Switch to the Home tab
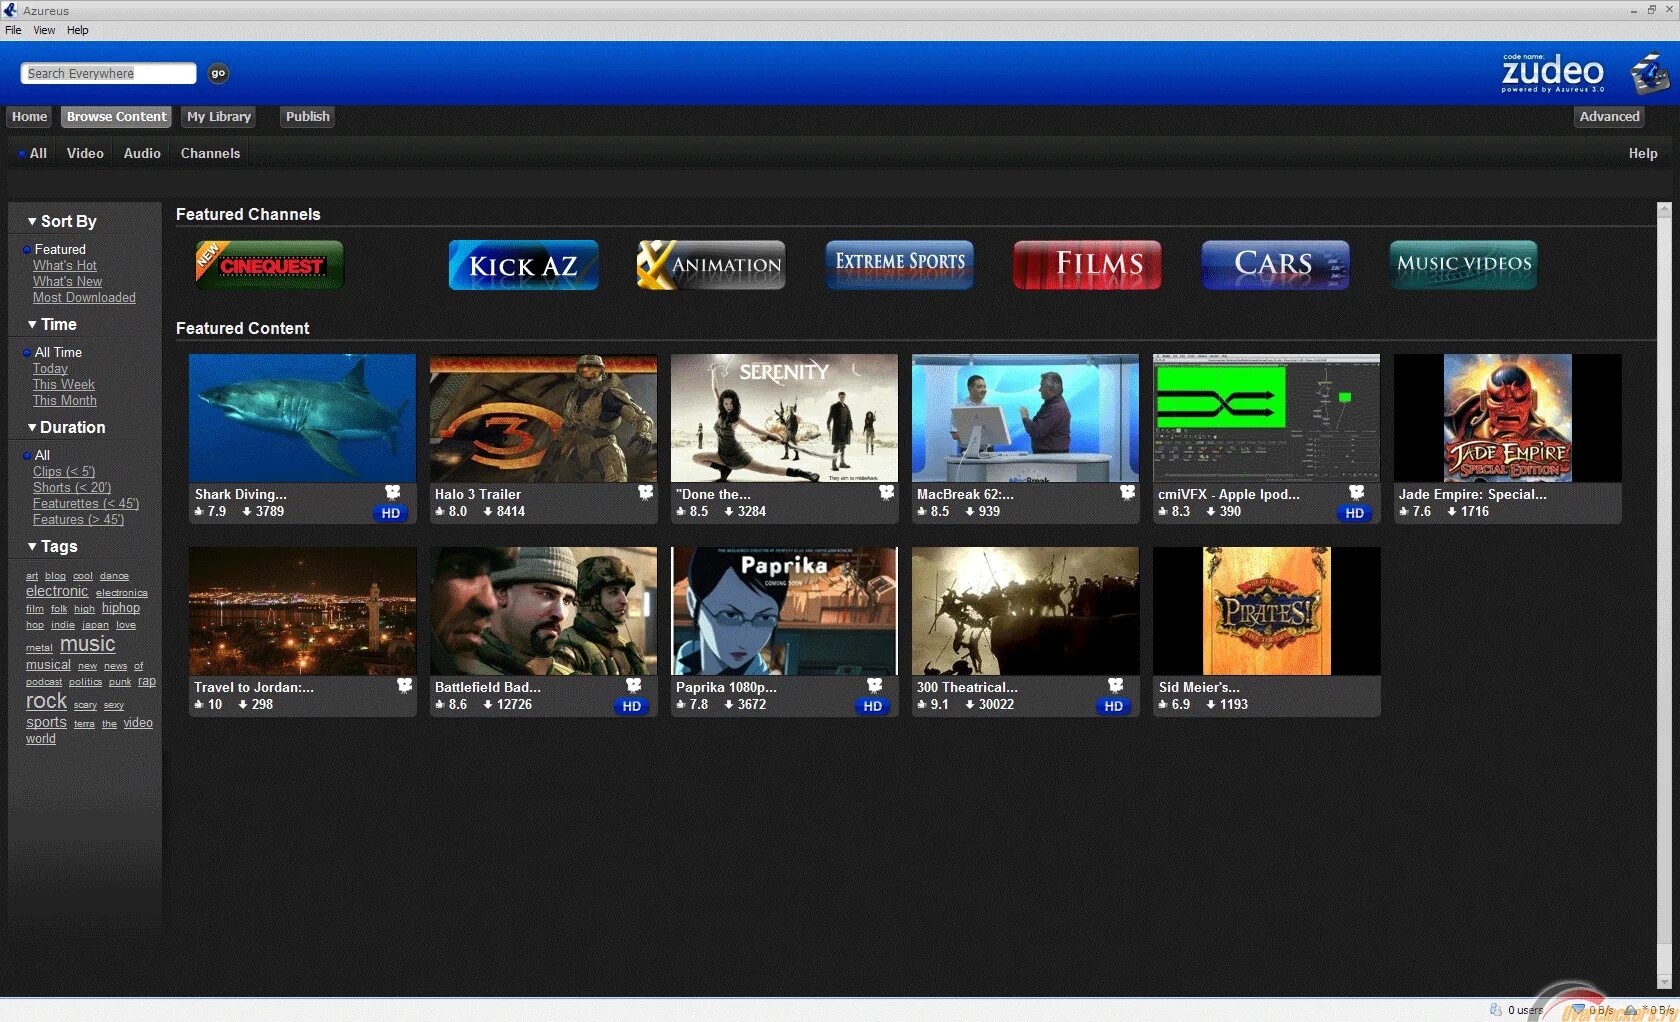 [x=29, y=116]
